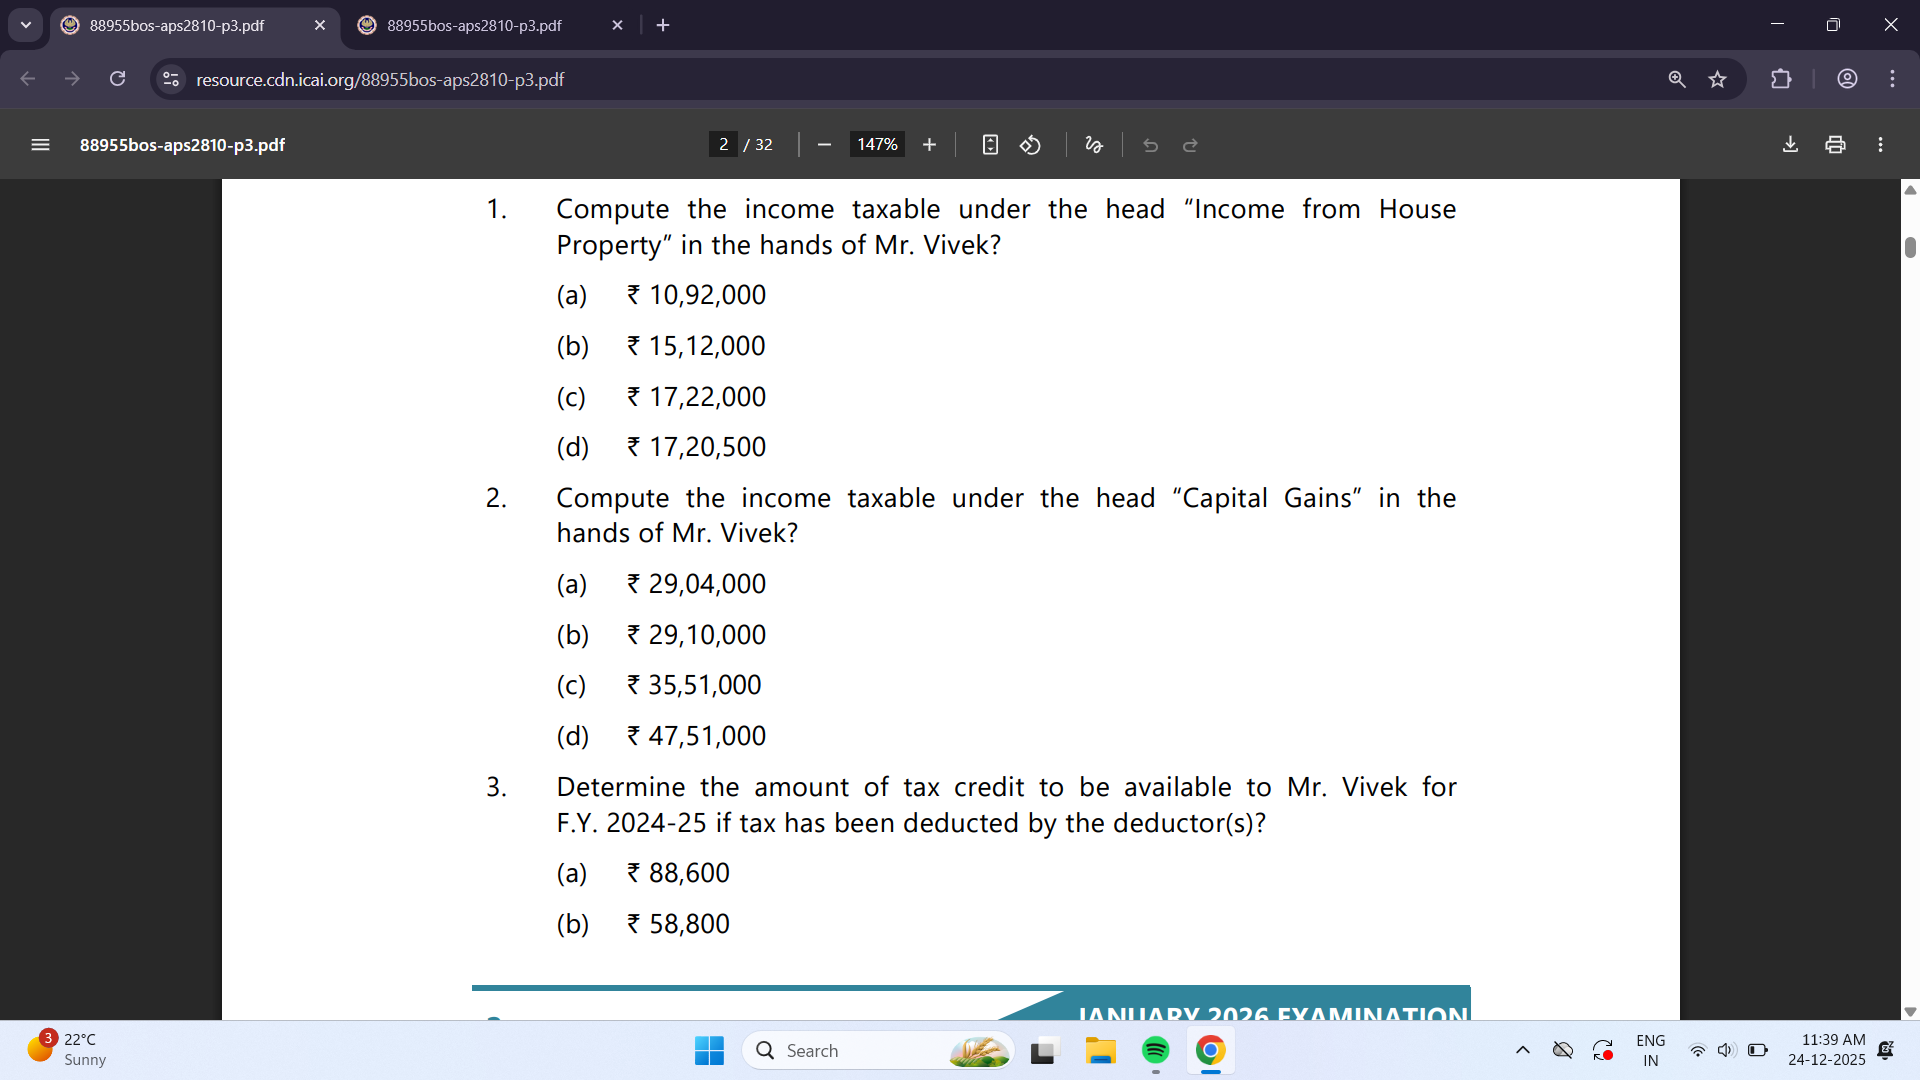1920x1080 pixels.
Task: Download the PDF file
Action: tap(1790, 145)
